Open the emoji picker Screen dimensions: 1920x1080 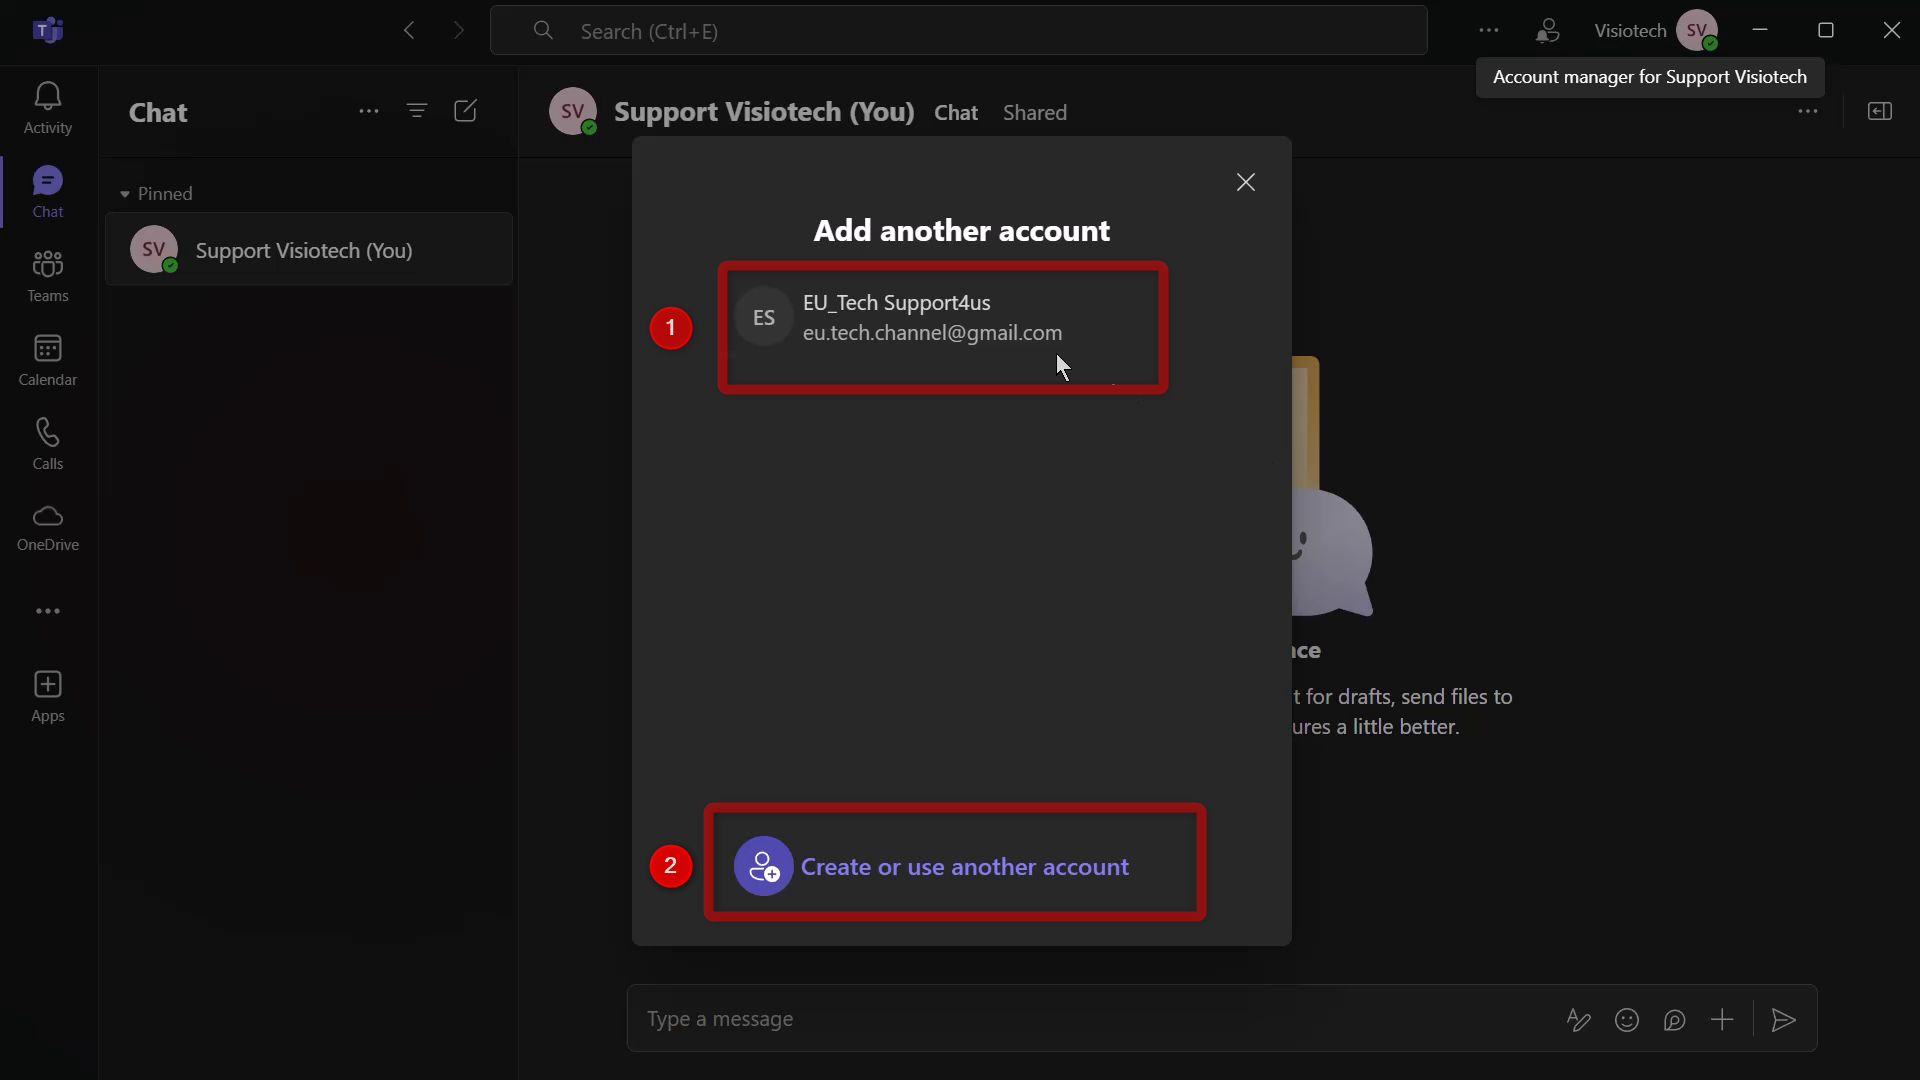1627,1019
